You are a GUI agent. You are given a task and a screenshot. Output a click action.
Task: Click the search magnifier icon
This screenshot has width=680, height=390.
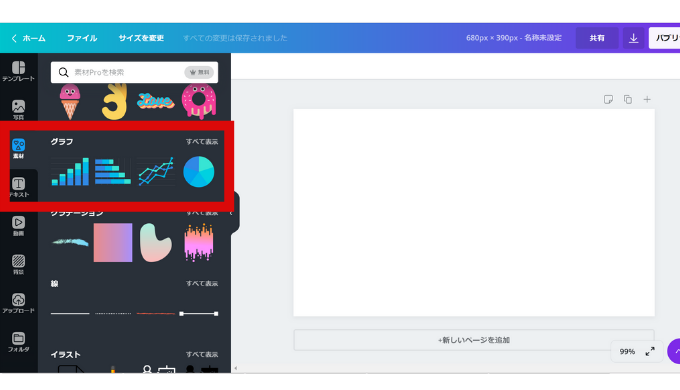(63, 72)
